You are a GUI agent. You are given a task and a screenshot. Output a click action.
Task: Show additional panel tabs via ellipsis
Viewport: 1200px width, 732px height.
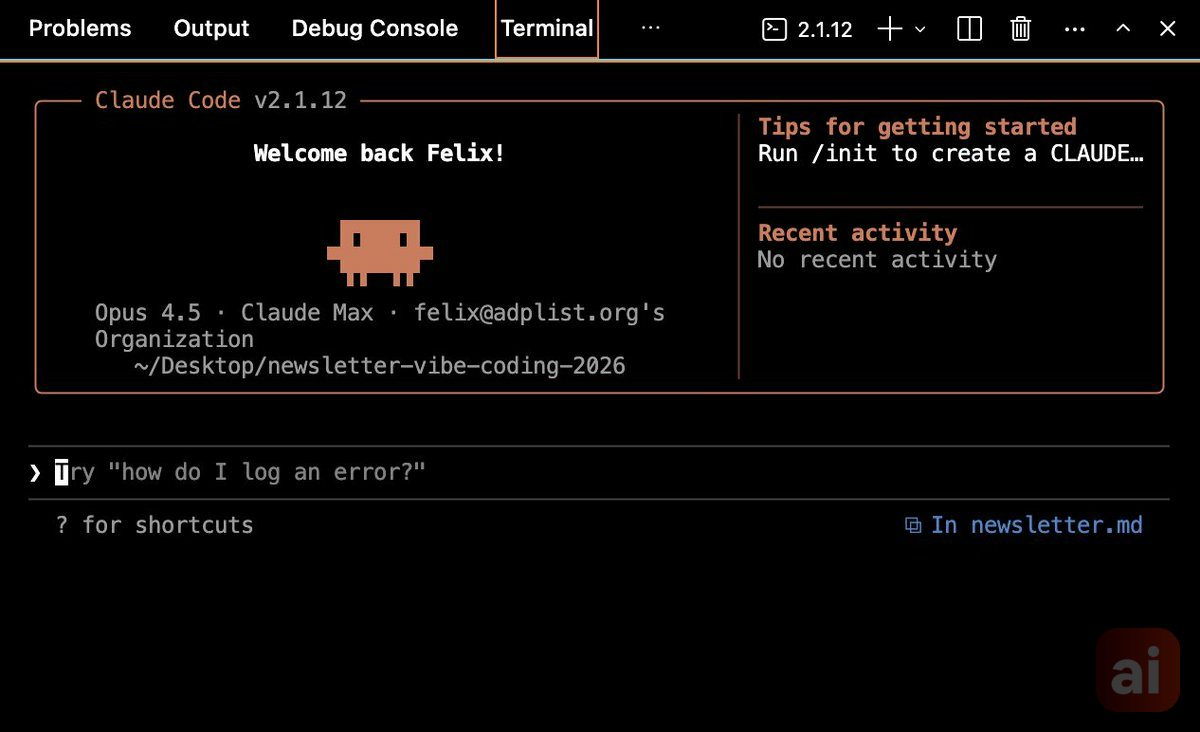click(x=651, y=28)
